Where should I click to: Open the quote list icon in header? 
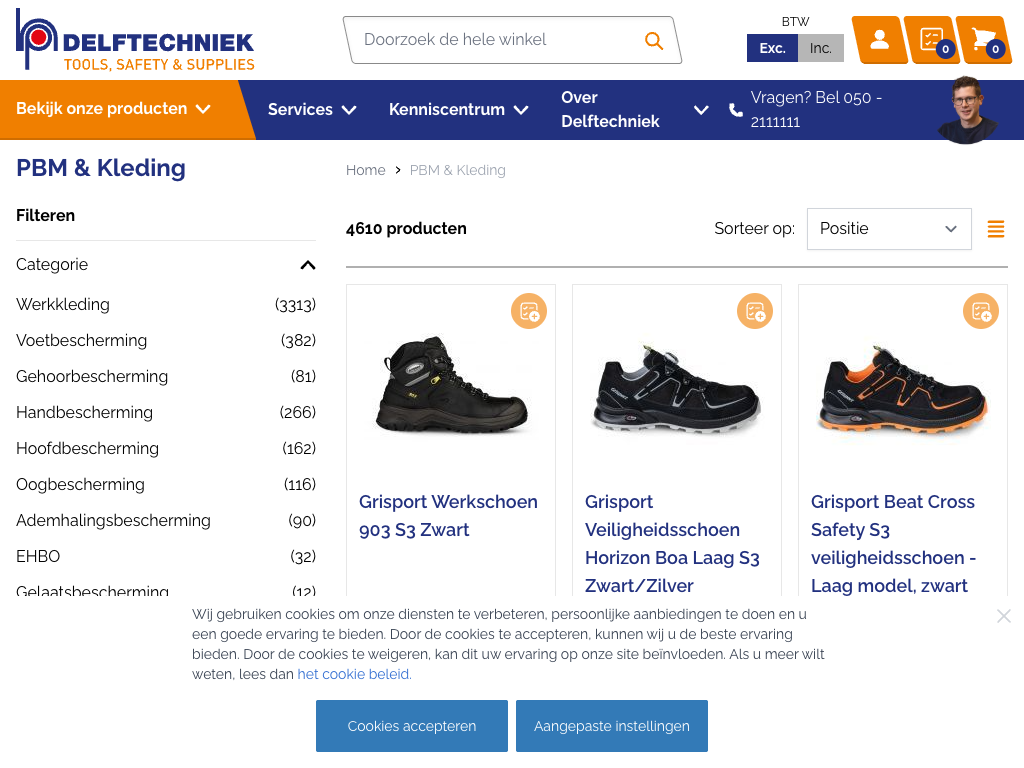pos(931,40)
